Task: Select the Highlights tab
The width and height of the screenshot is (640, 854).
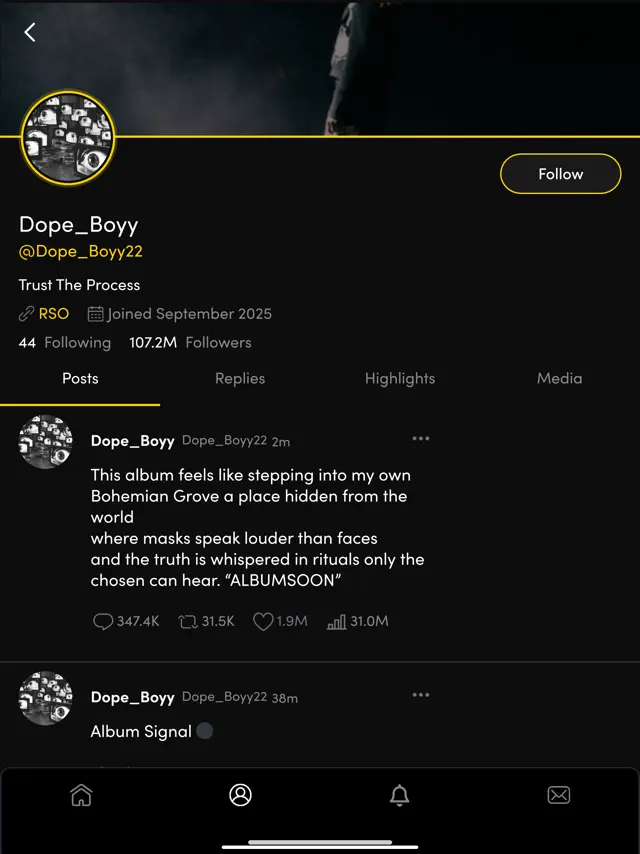Action: pos(400,378)
